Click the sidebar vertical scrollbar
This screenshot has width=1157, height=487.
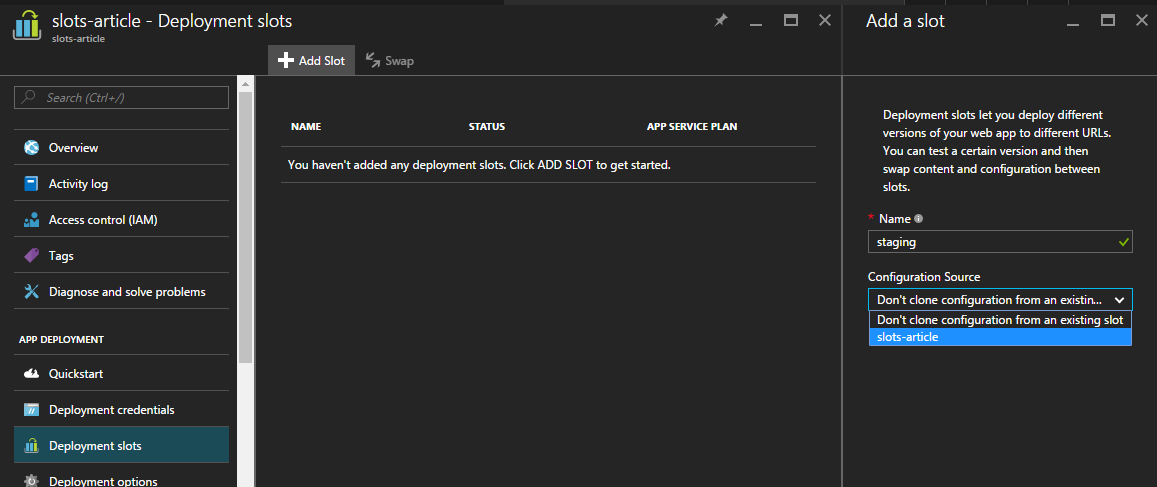tap(245, 221)
